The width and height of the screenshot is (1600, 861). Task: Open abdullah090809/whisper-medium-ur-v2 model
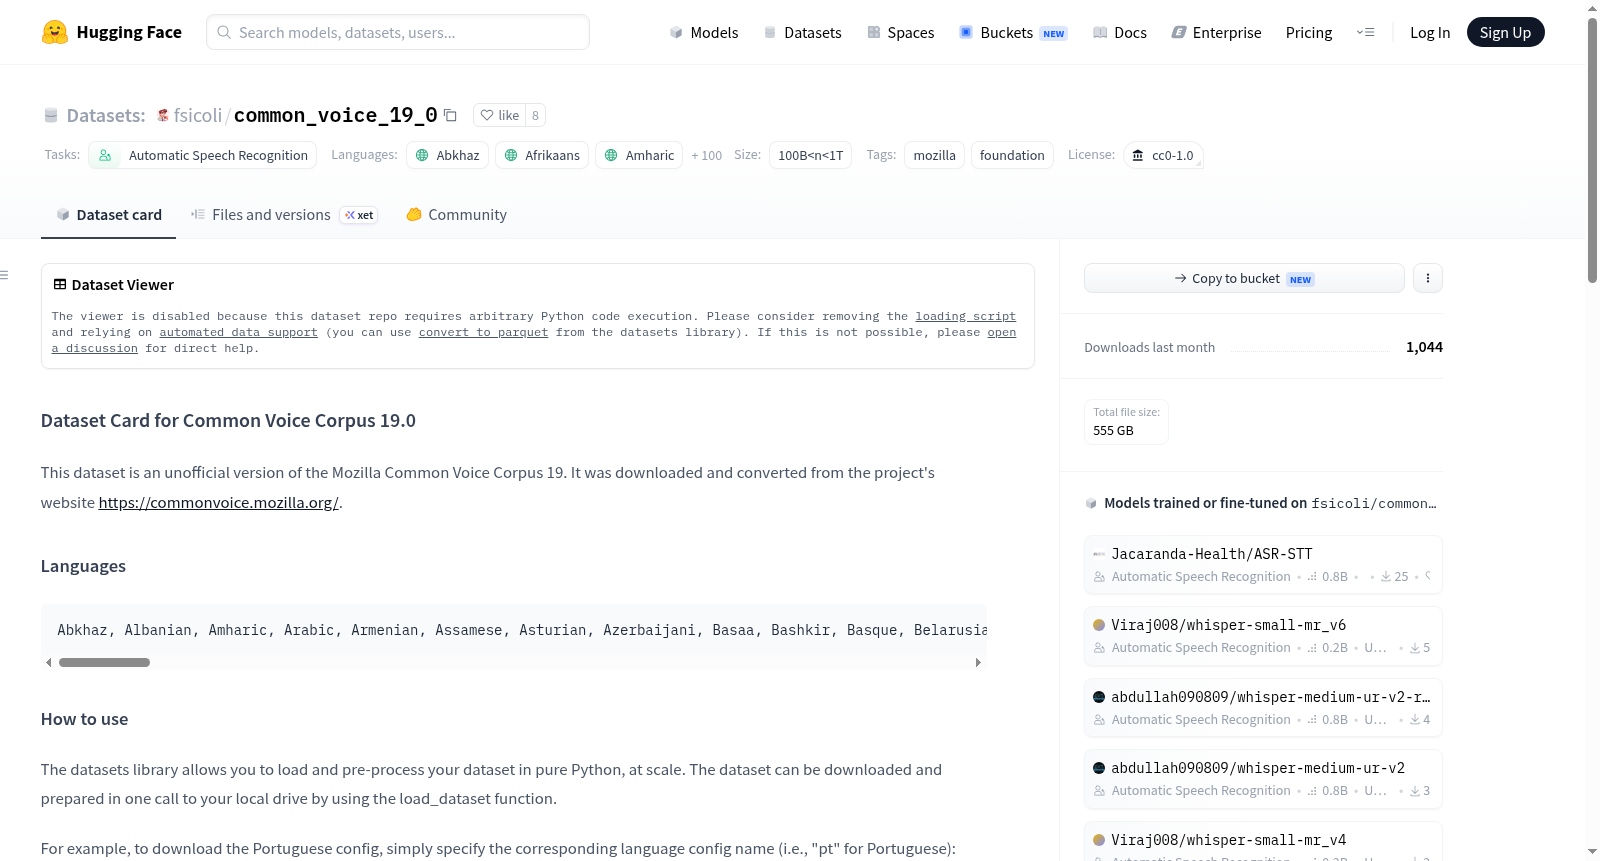click(1263, 779)
